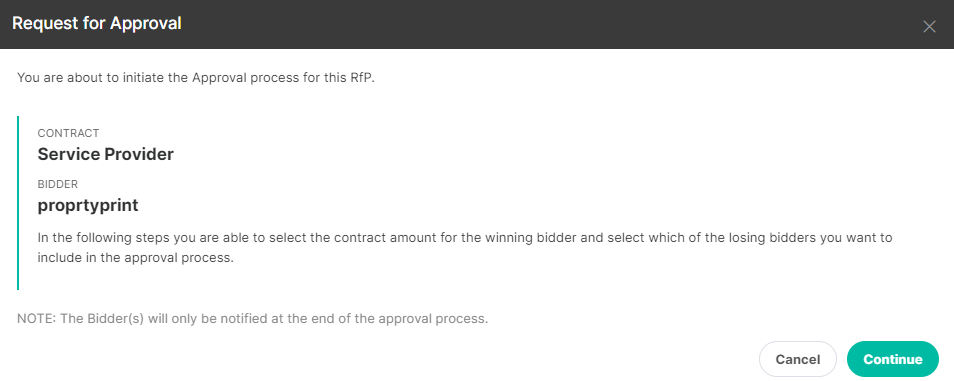Click the teal vertical accent bar

18,203
